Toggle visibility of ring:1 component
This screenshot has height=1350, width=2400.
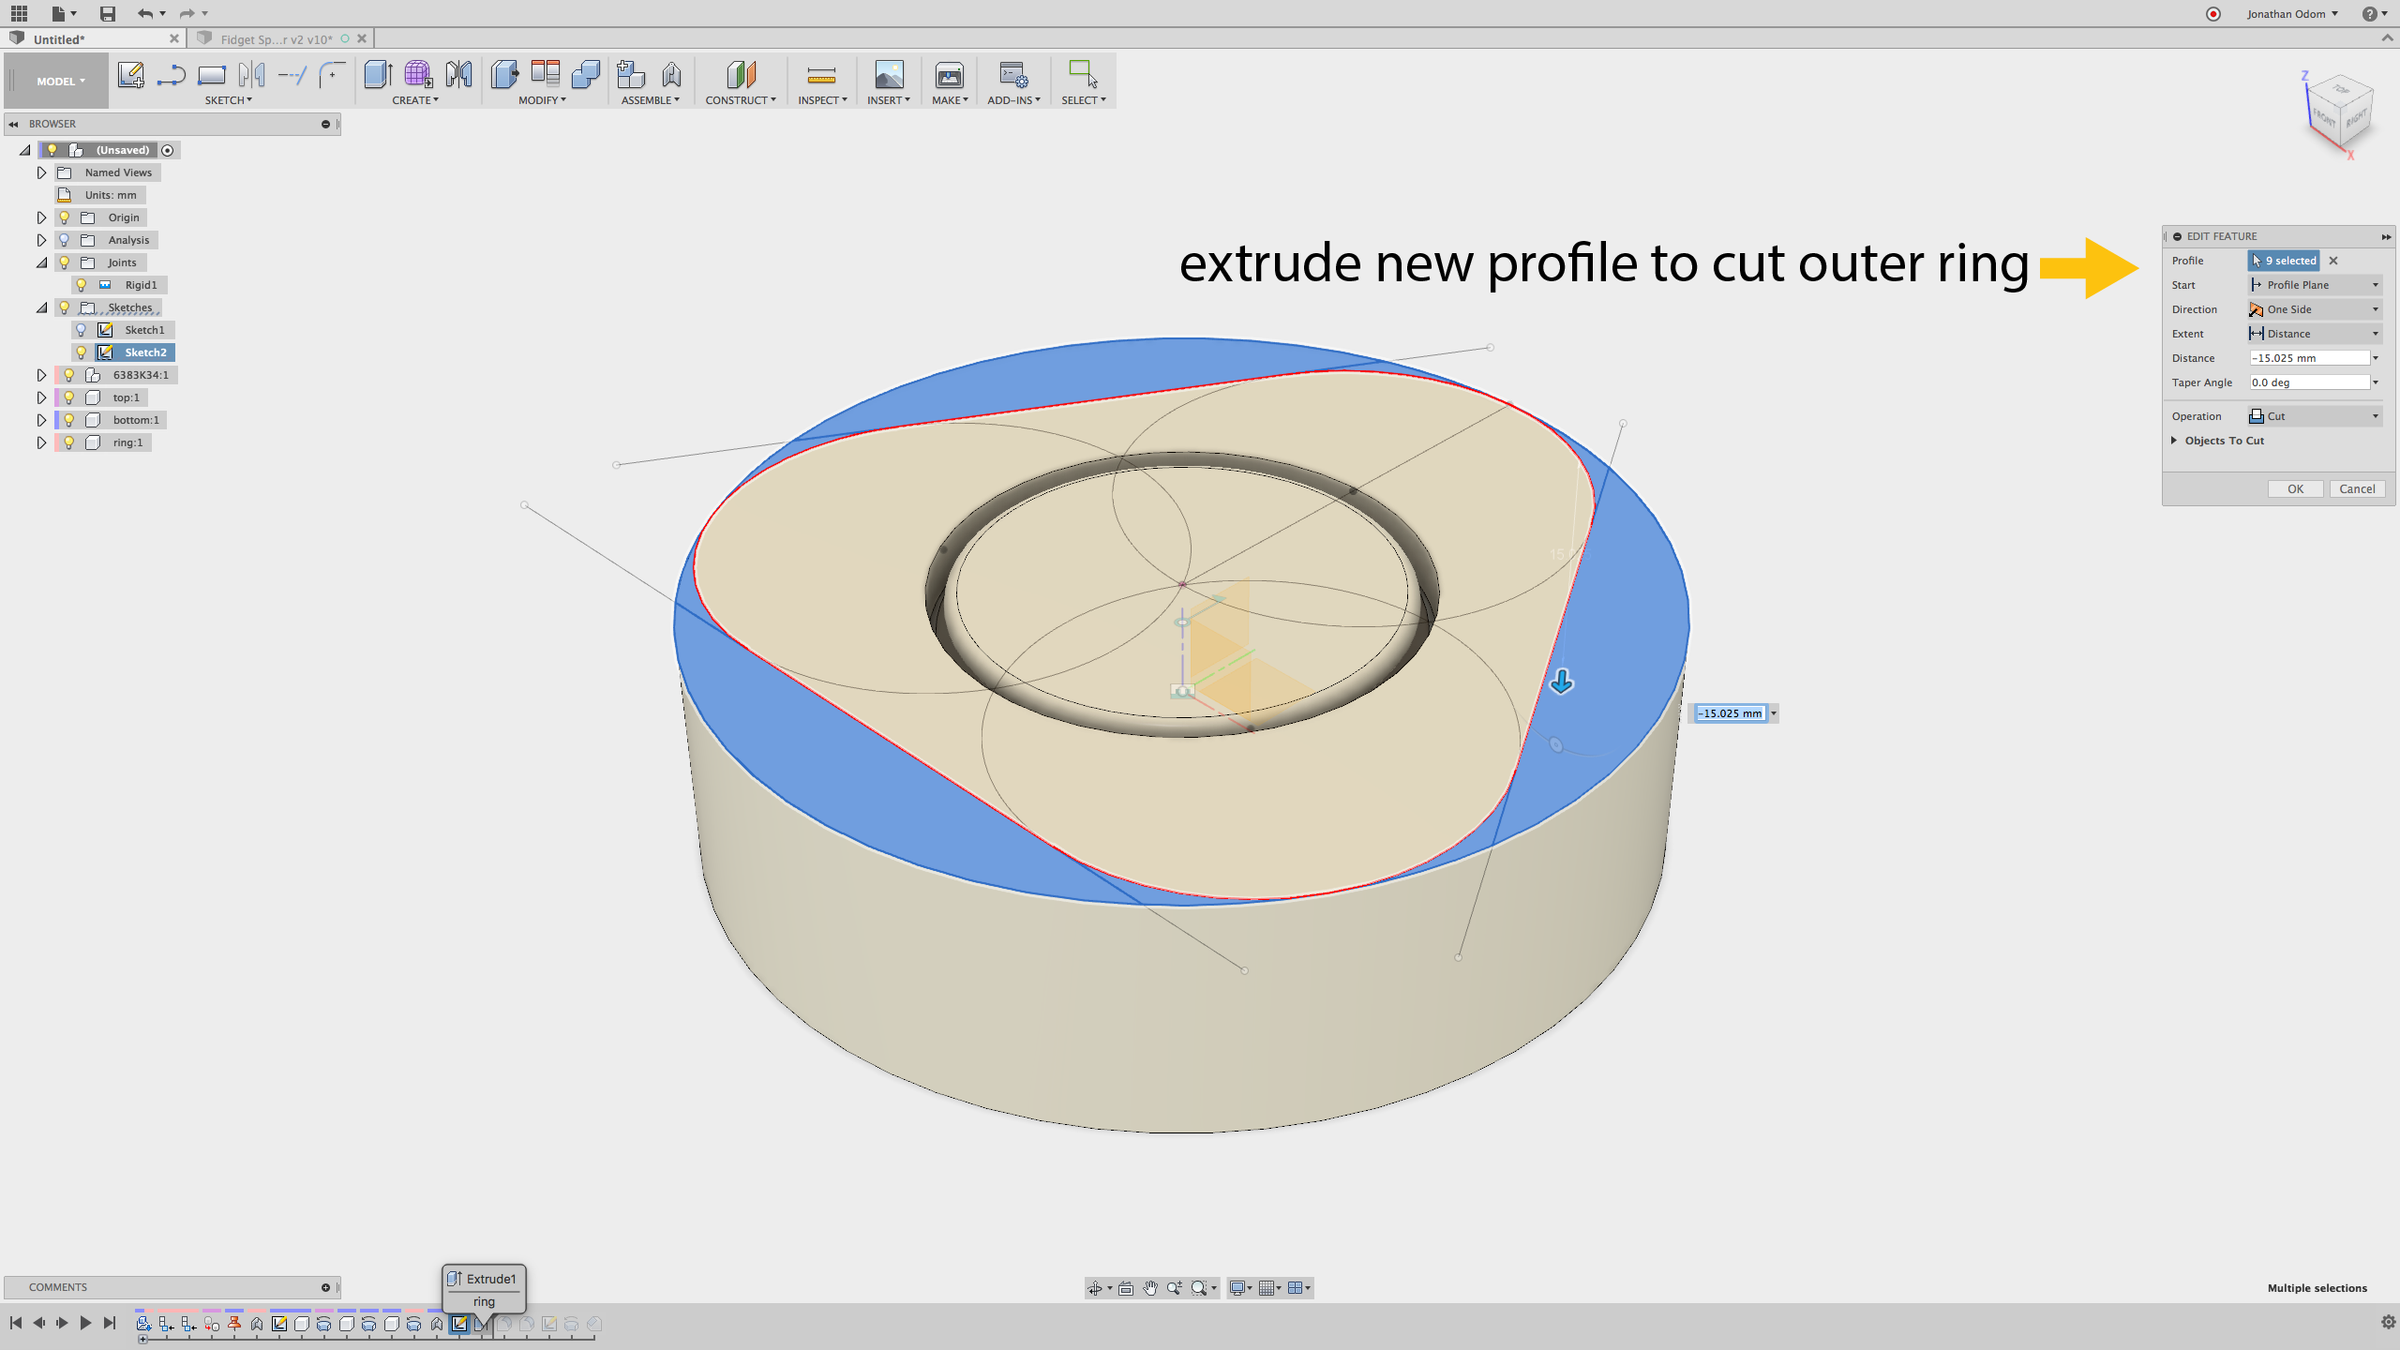pyautogui.click(x=69, y=442)
